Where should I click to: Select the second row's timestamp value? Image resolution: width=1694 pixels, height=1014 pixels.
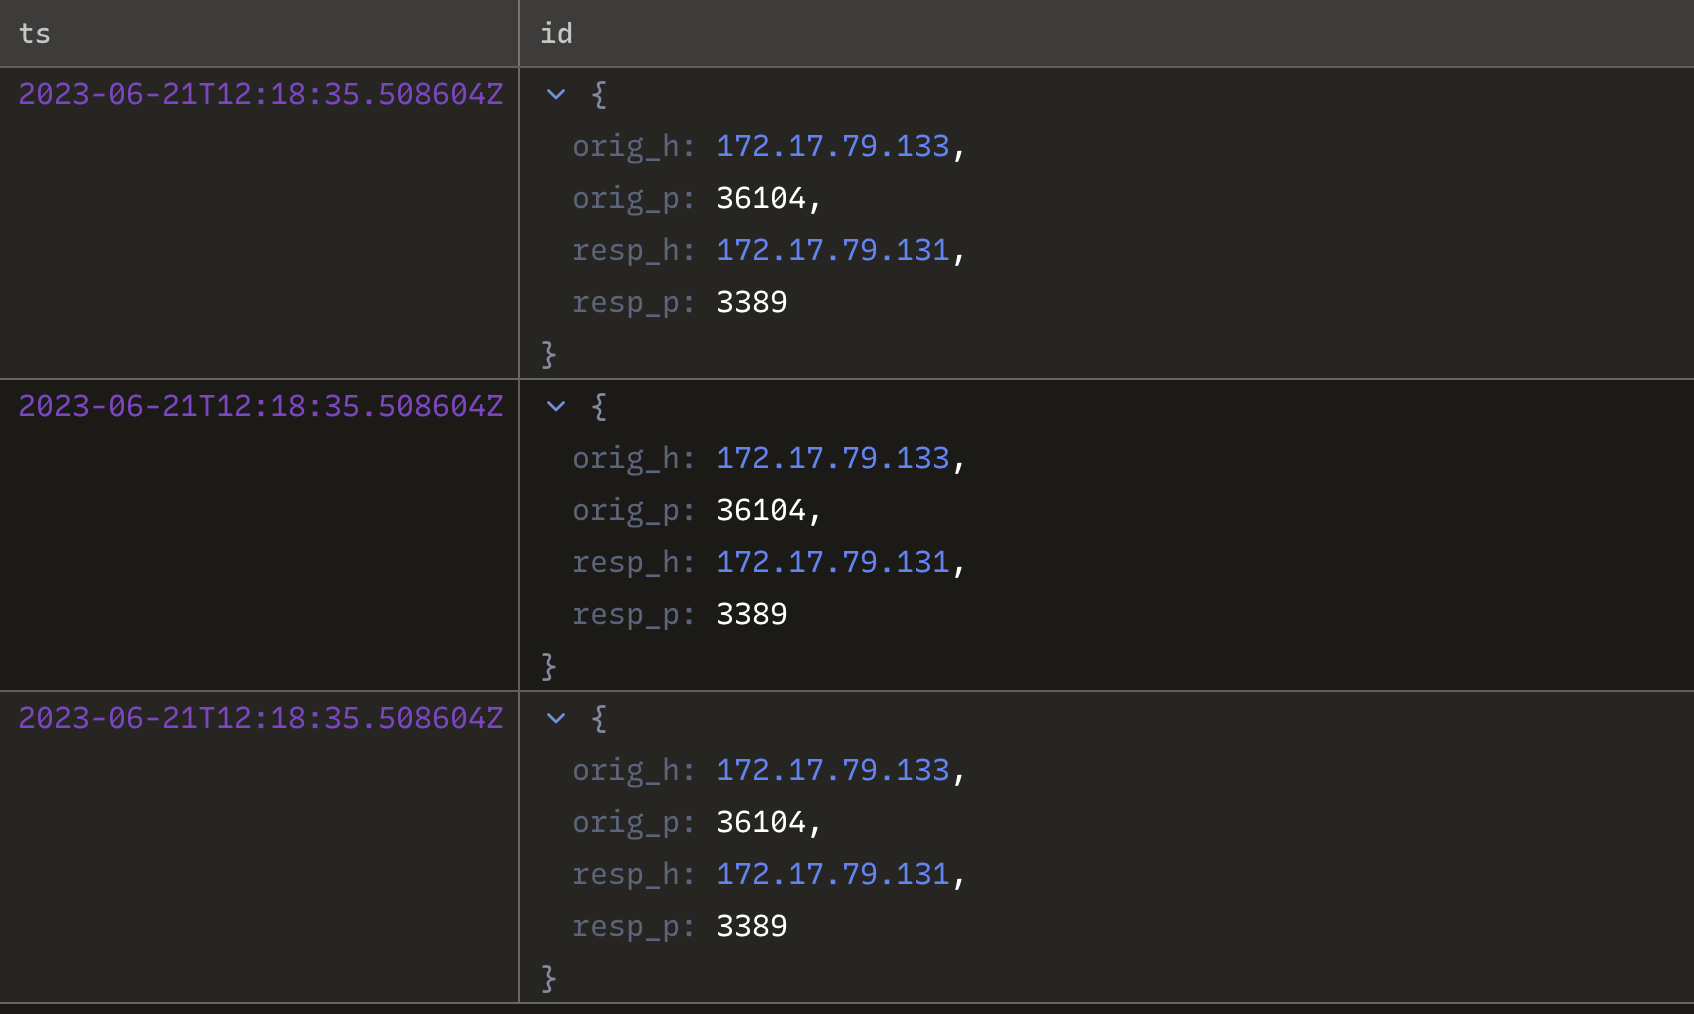click(x=260, y=406)
